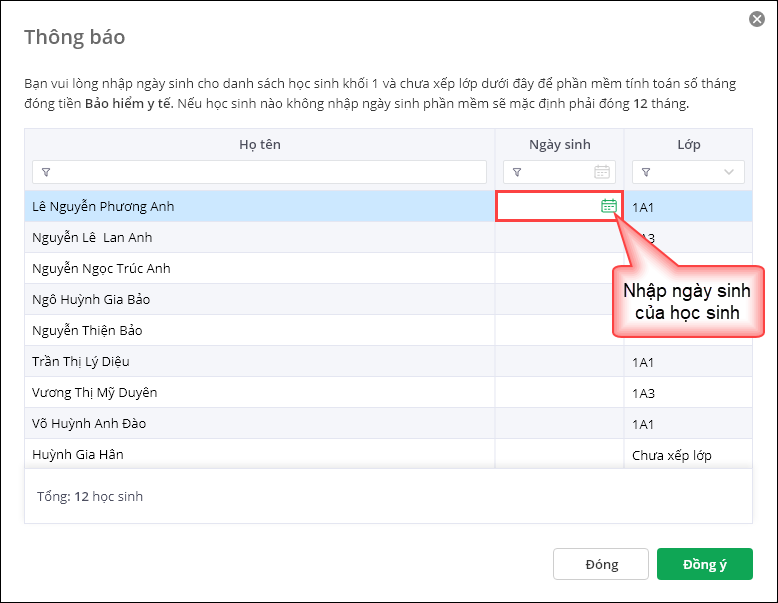The image size is (778, 603).
Task: Click the Lớp column header
Action: tap(688, 144)
